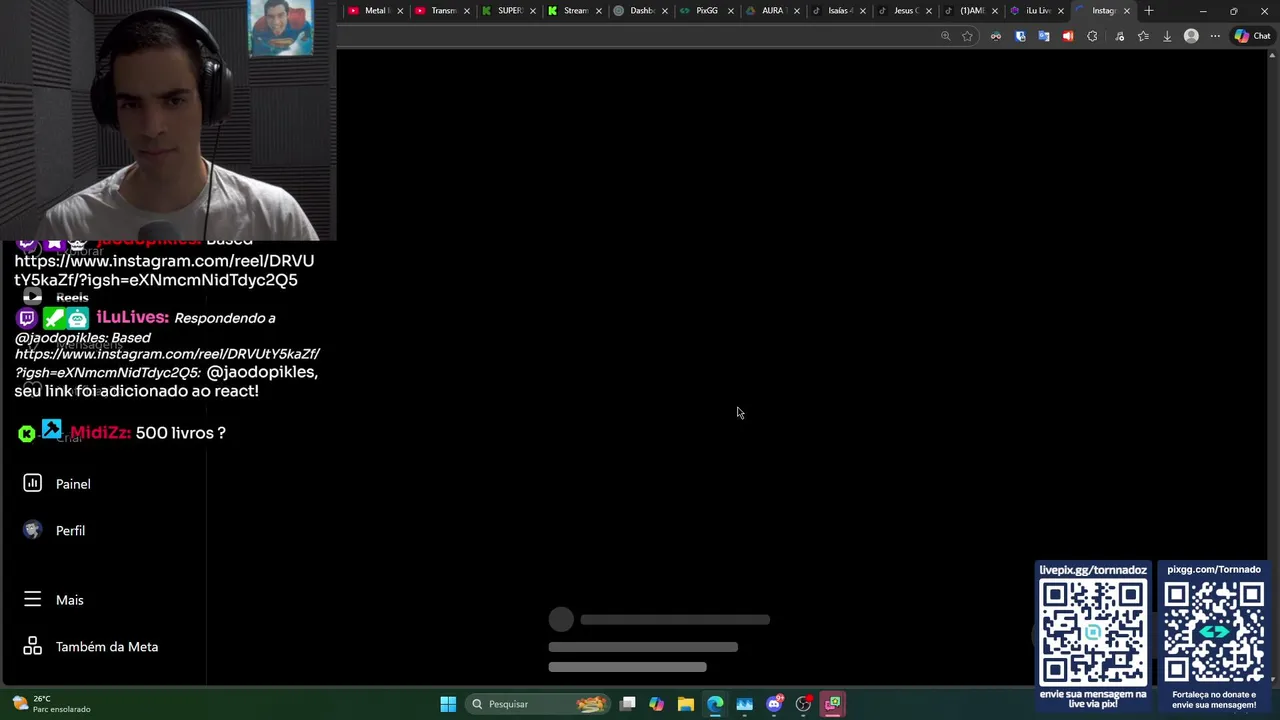
Task: Click the iLuLives username in chat
Action: [x=132, y=318]
